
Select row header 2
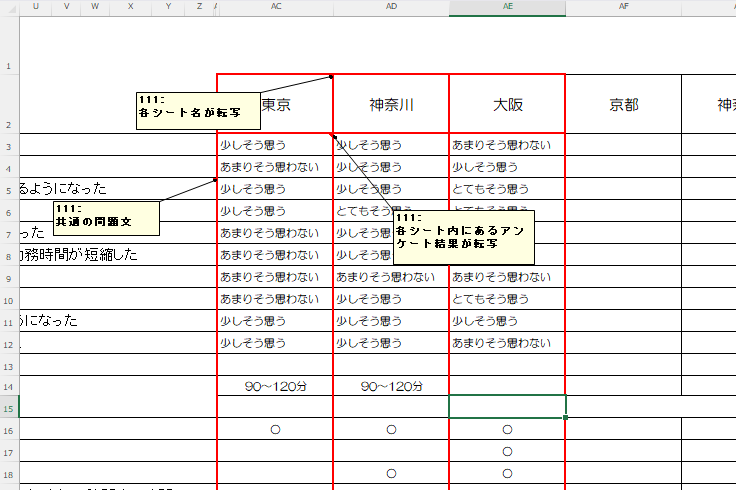coord(9,104)
